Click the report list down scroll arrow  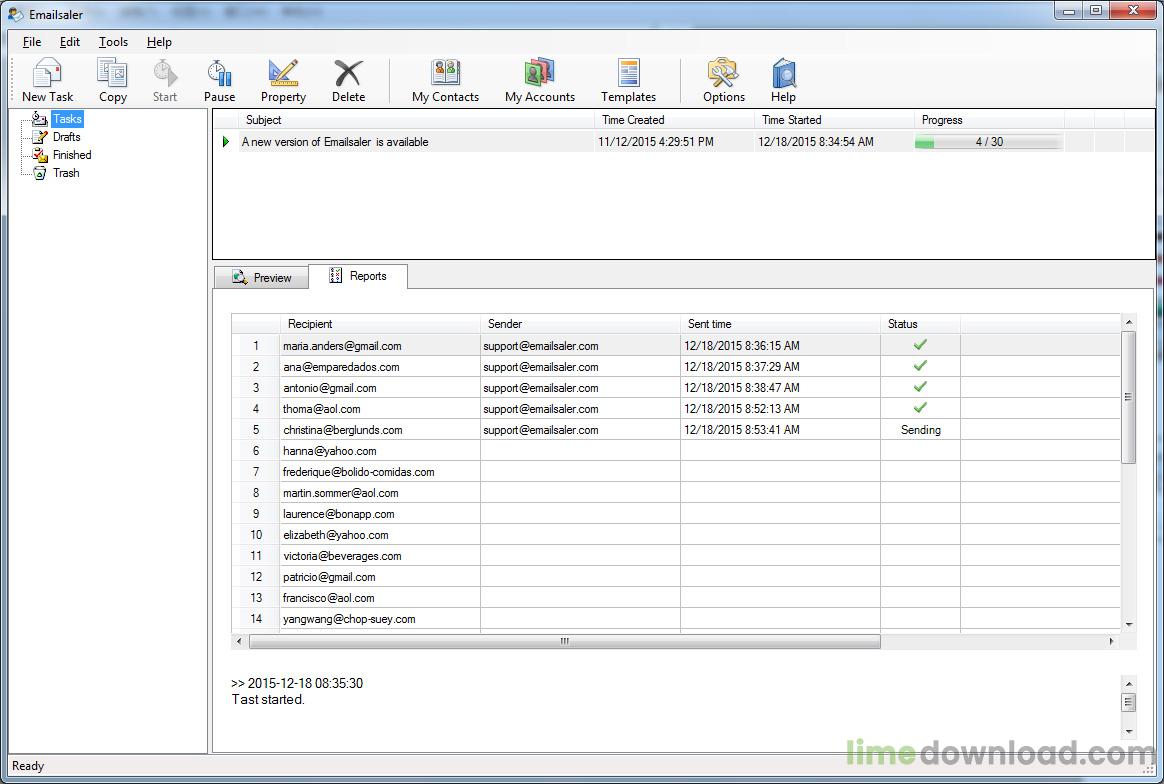pyautogui.click(x=1128, y=624)
